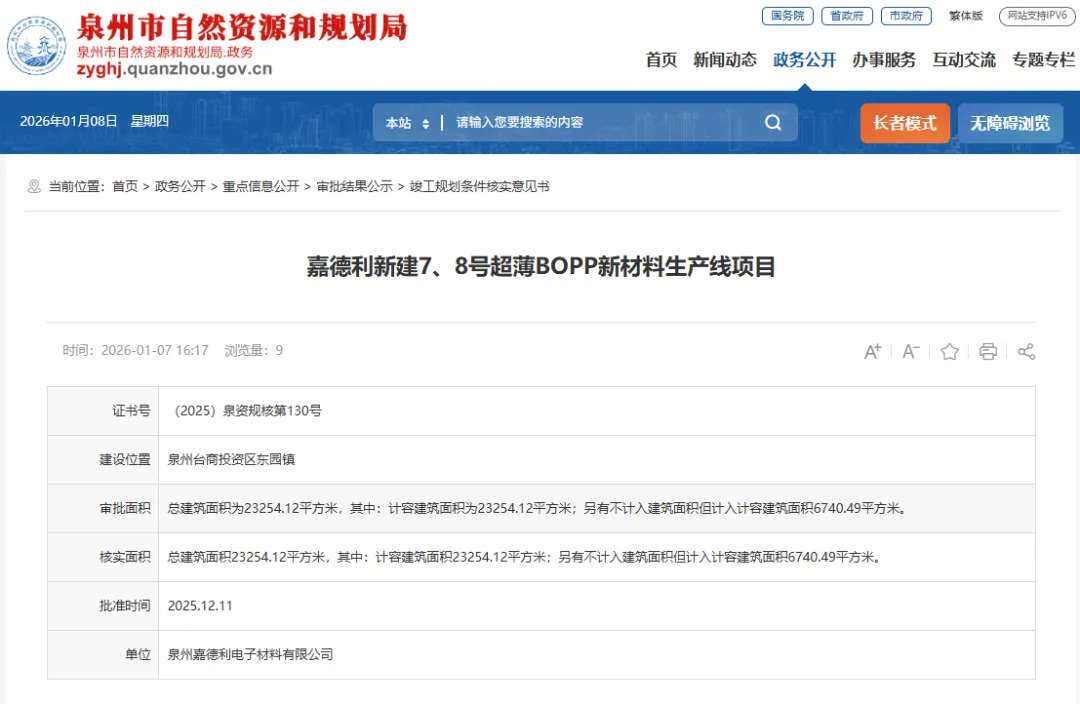The image size is (1080, 704).
Task: Click the 浏览量：9 view count
Action: [x=253, y=351]
